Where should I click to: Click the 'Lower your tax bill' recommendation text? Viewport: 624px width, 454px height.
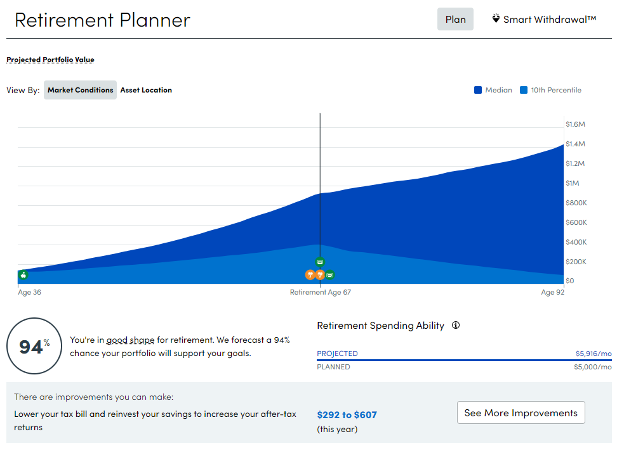(x=155, y=421)
